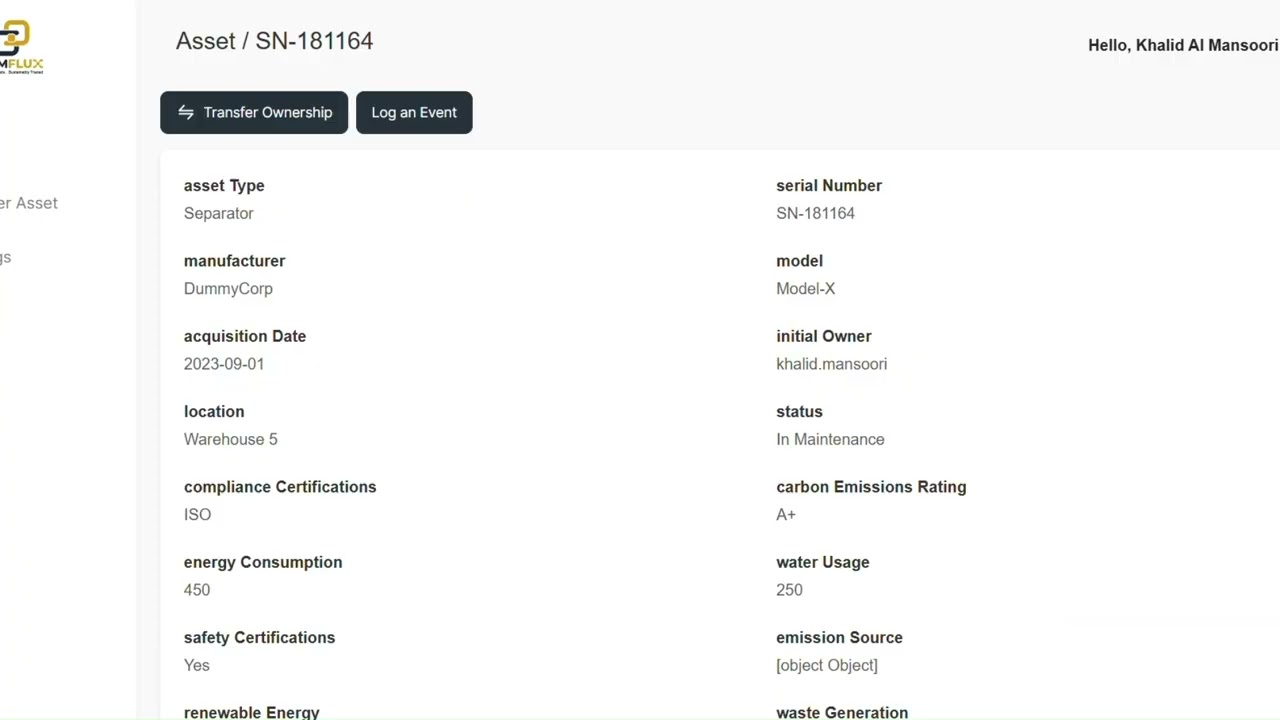Select the compliance certification value ISO

click(198, 514)
